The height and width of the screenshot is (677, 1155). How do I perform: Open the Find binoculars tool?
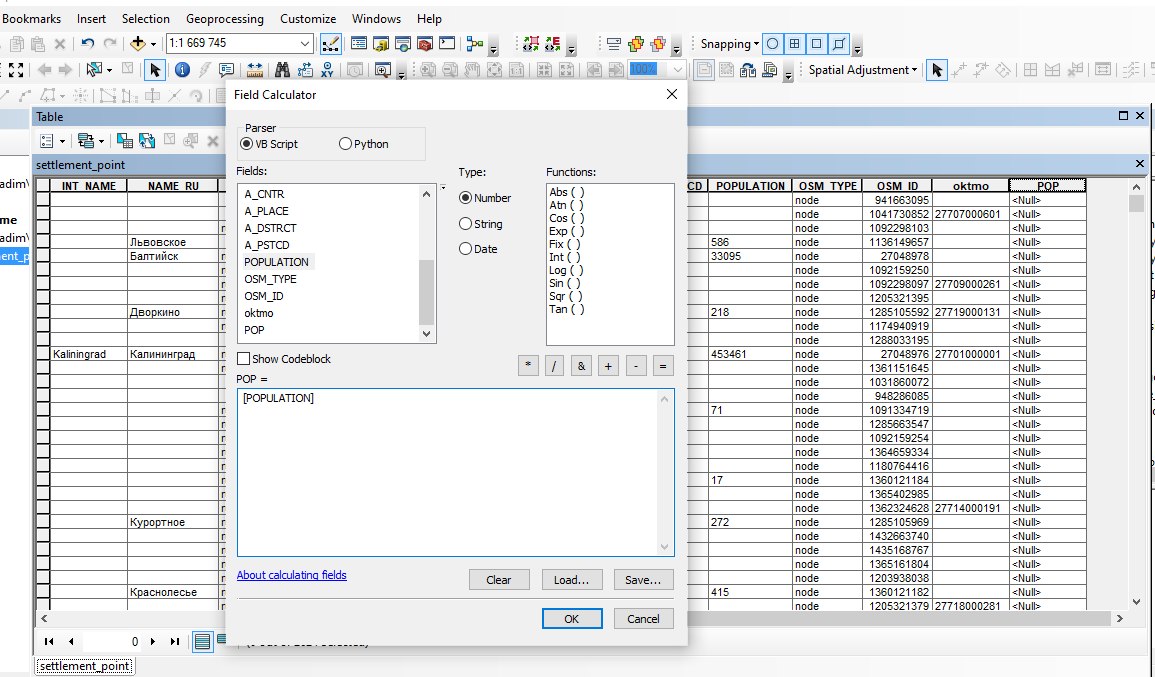click(282, 70)
